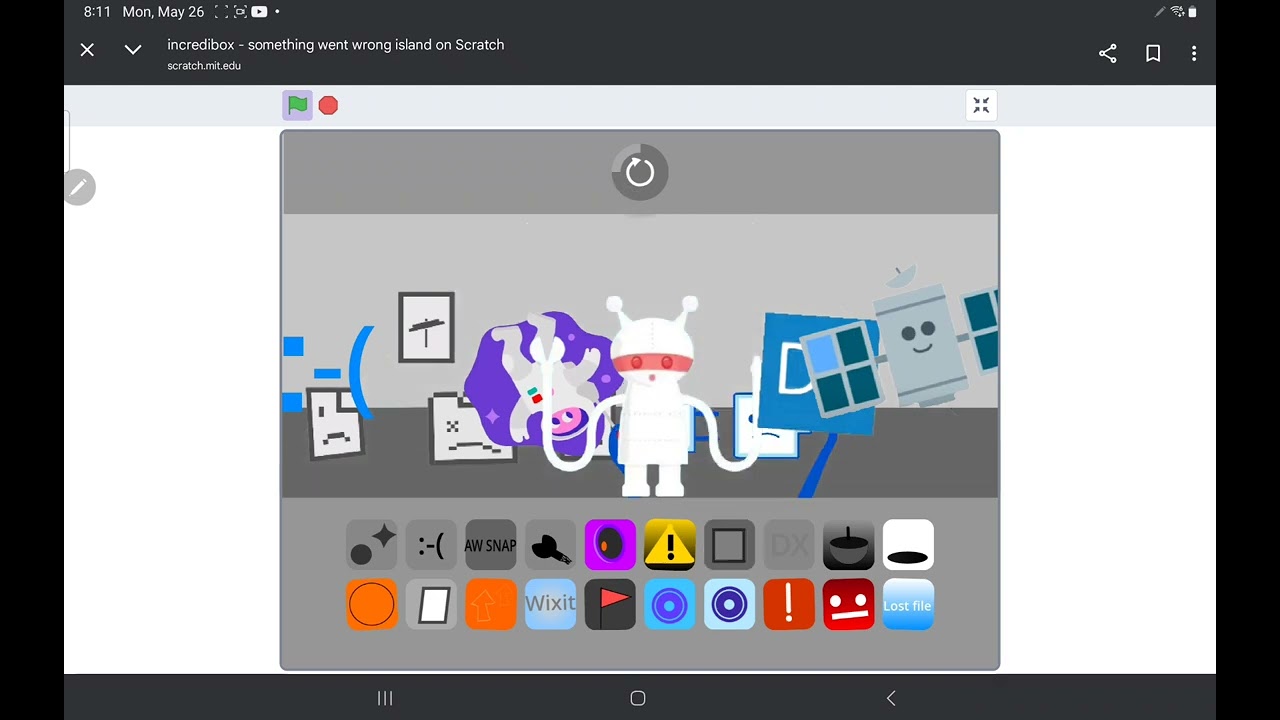Select the Wixit sound icon
The height and width of the screenshot is (720, 1280).
point(550,605)
